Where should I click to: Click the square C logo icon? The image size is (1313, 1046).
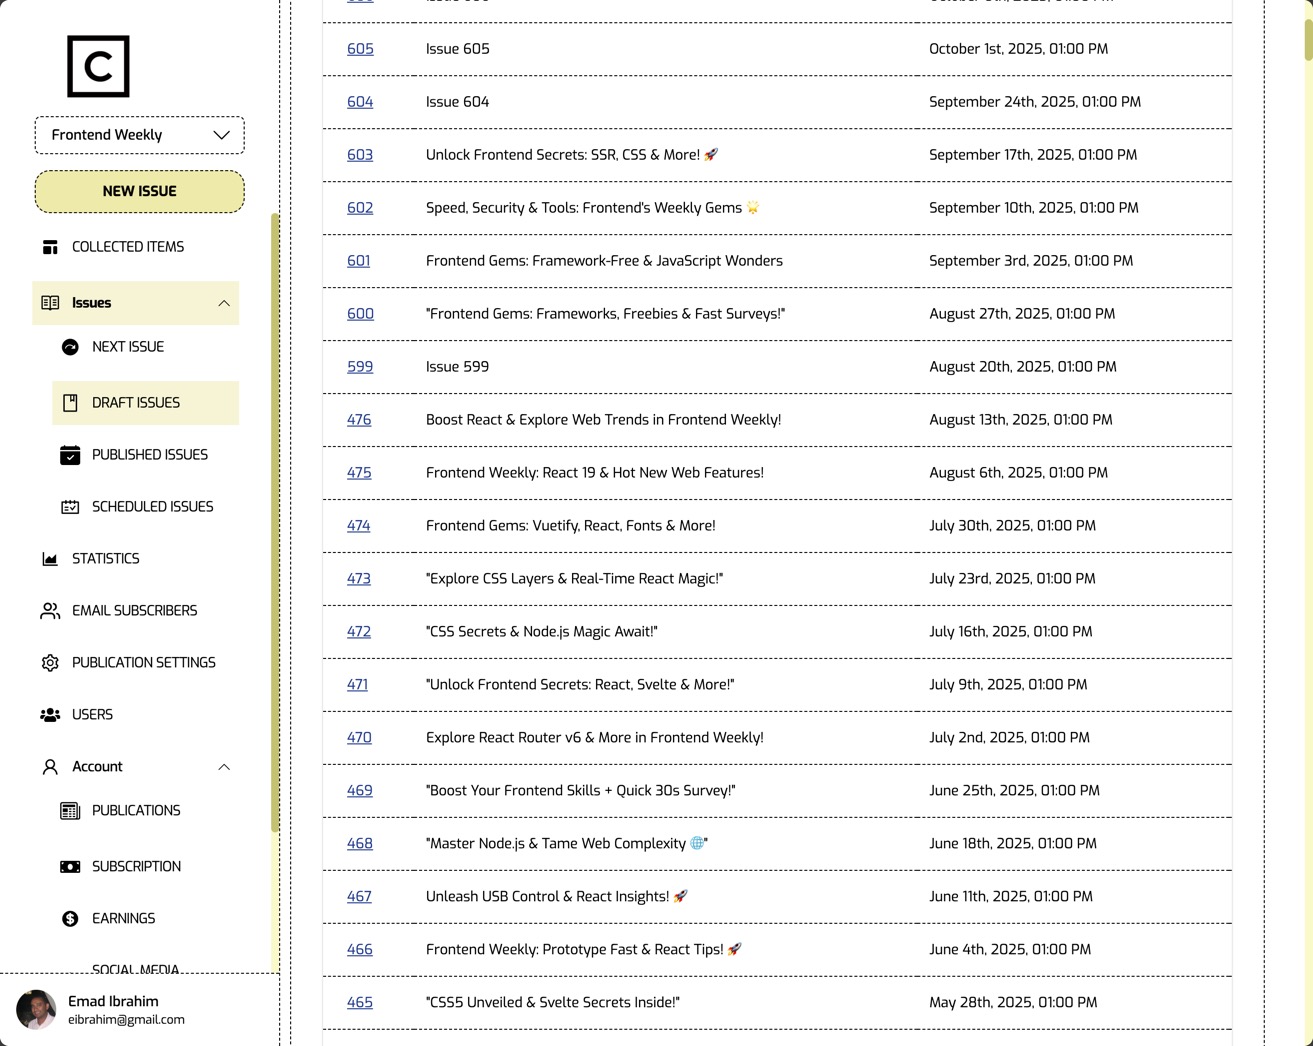(x=97, y=66)
